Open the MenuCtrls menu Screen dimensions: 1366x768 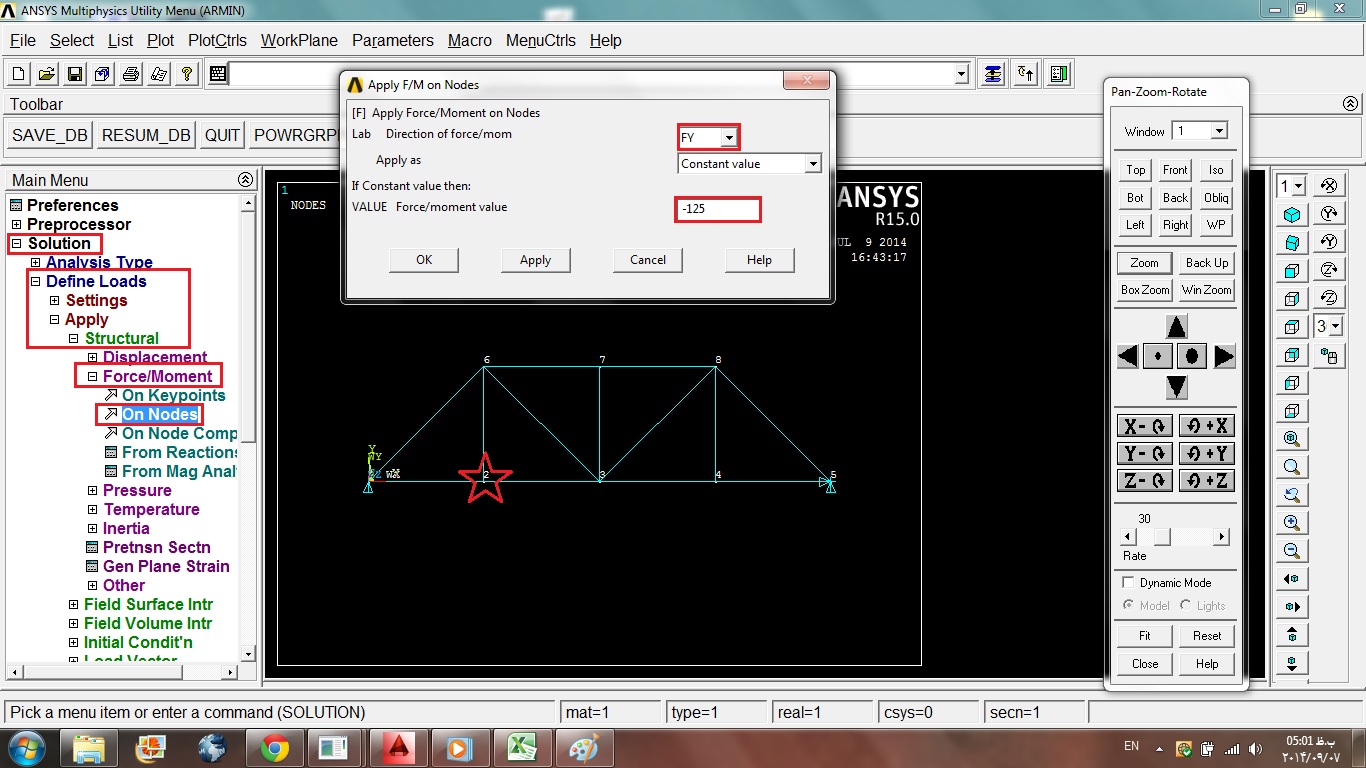click(541, 41)
